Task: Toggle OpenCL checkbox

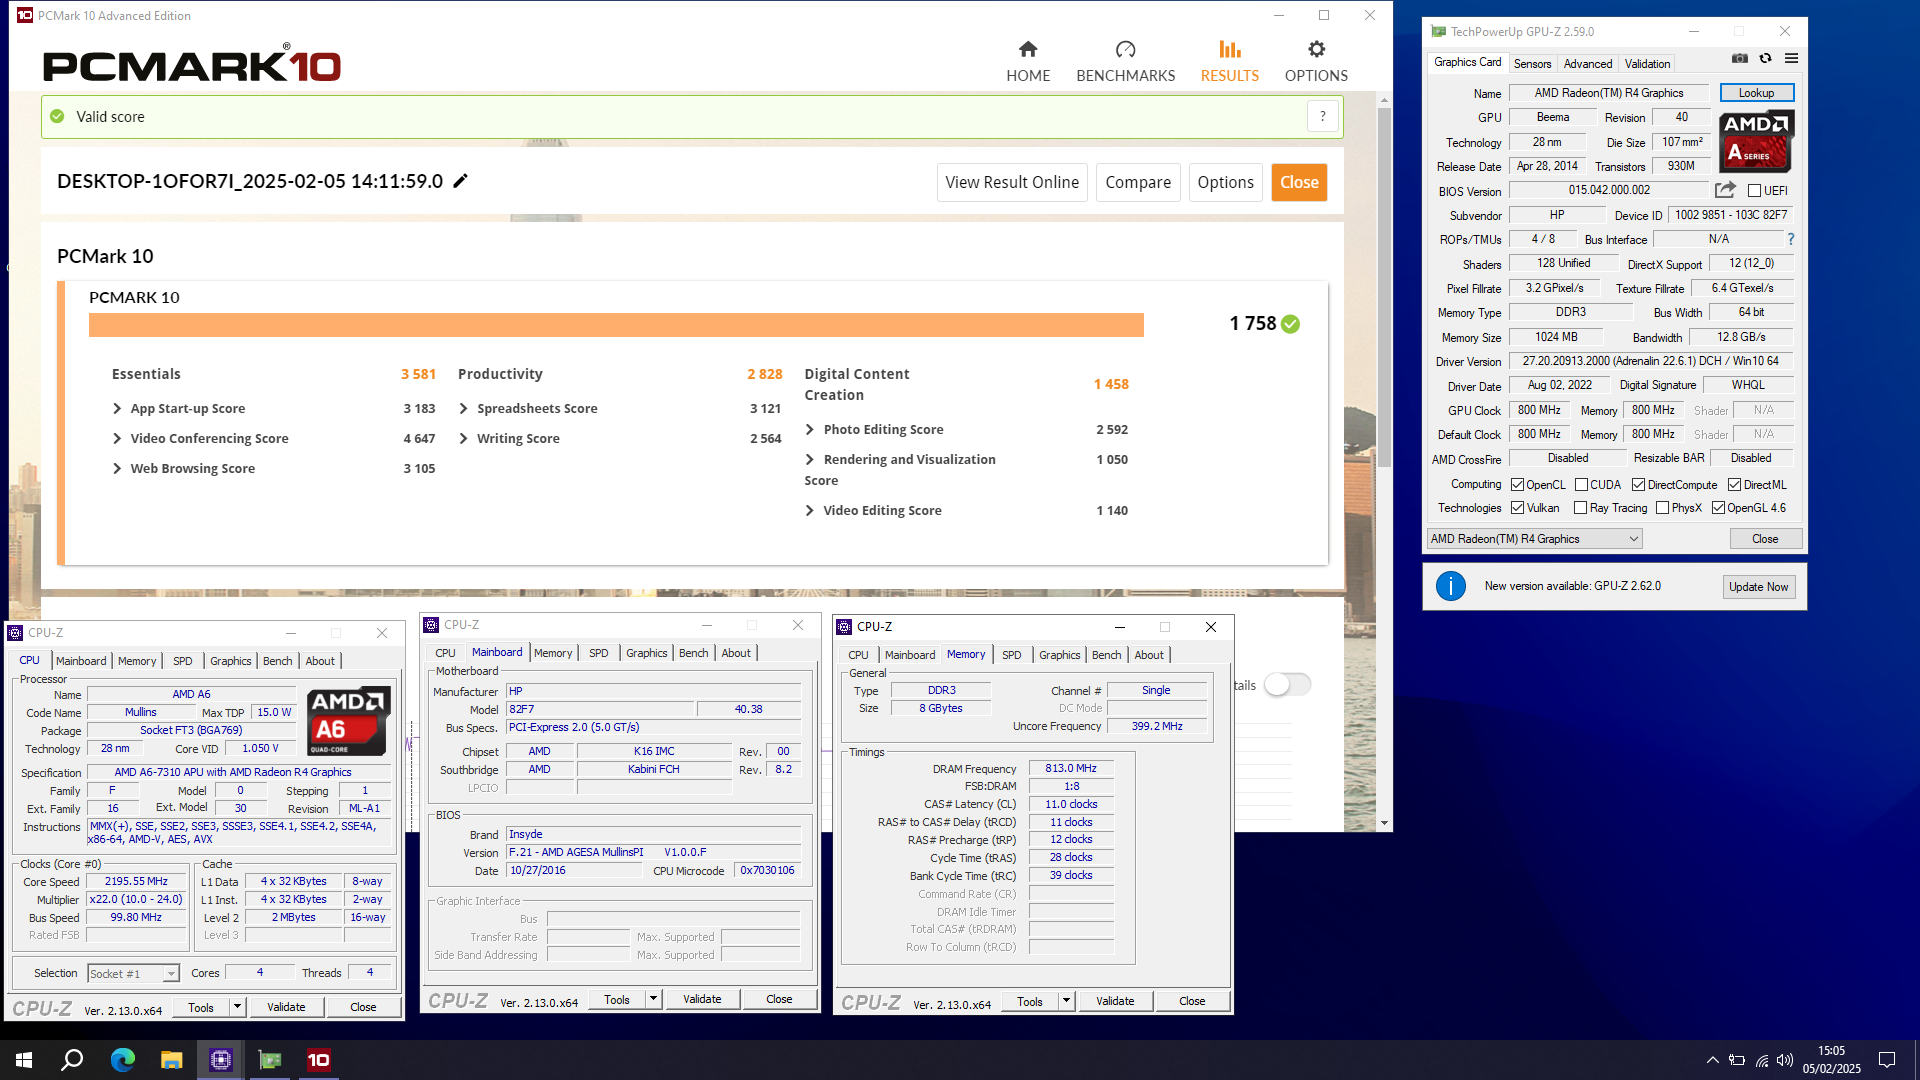Action: click(x=1517, y=485)
